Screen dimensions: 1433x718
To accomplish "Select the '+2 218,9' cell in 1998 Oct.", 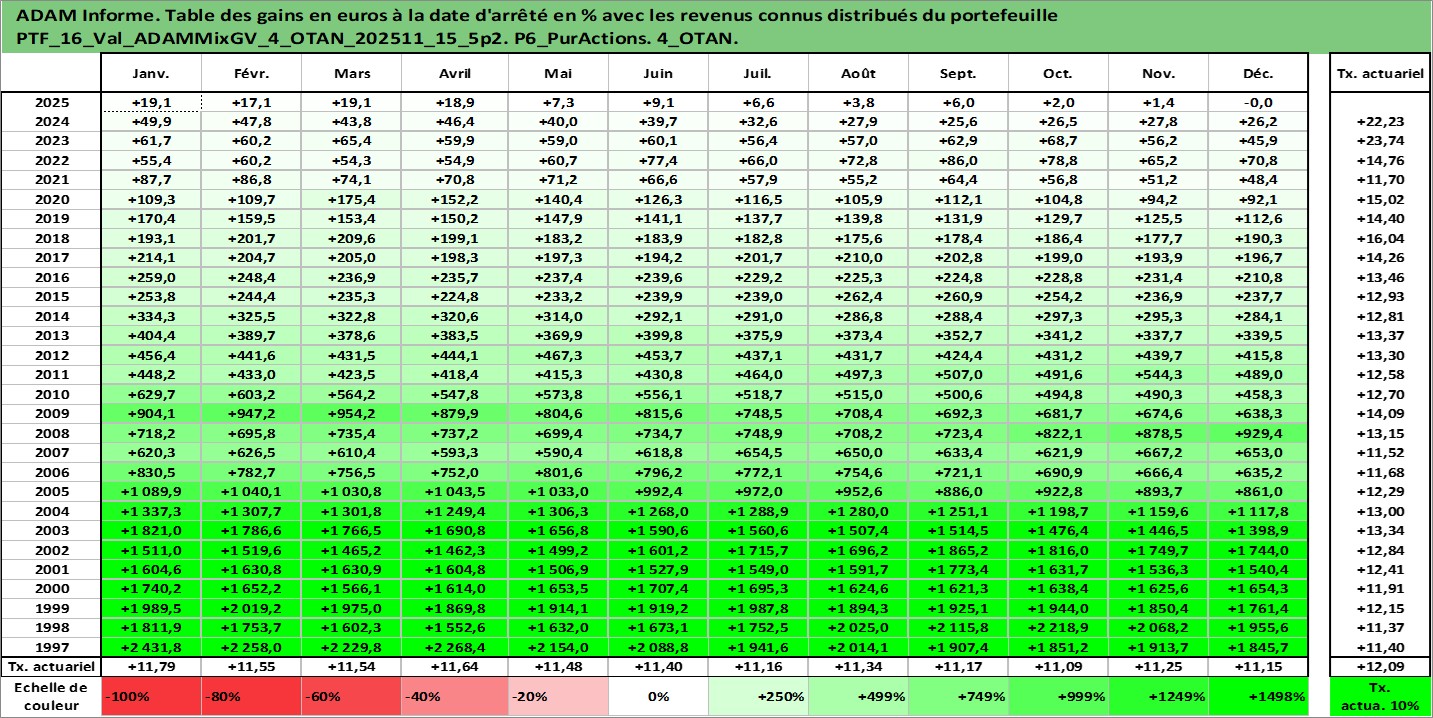I will point(1058,627).
